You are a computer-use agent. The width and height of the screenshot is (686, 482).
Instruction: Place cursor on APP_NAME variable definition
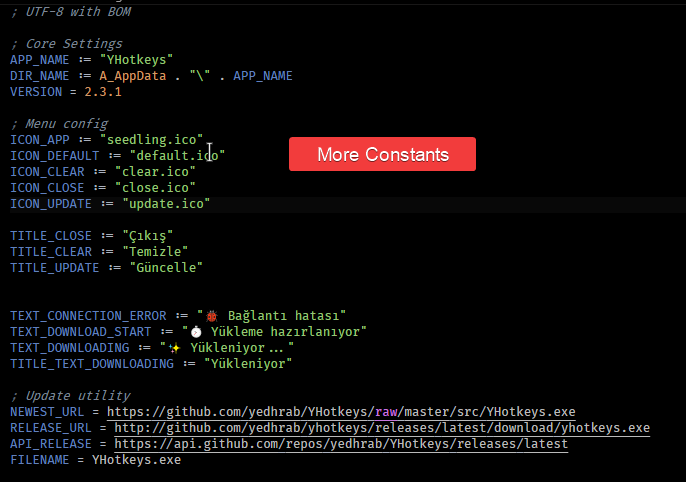coord(40,60)
